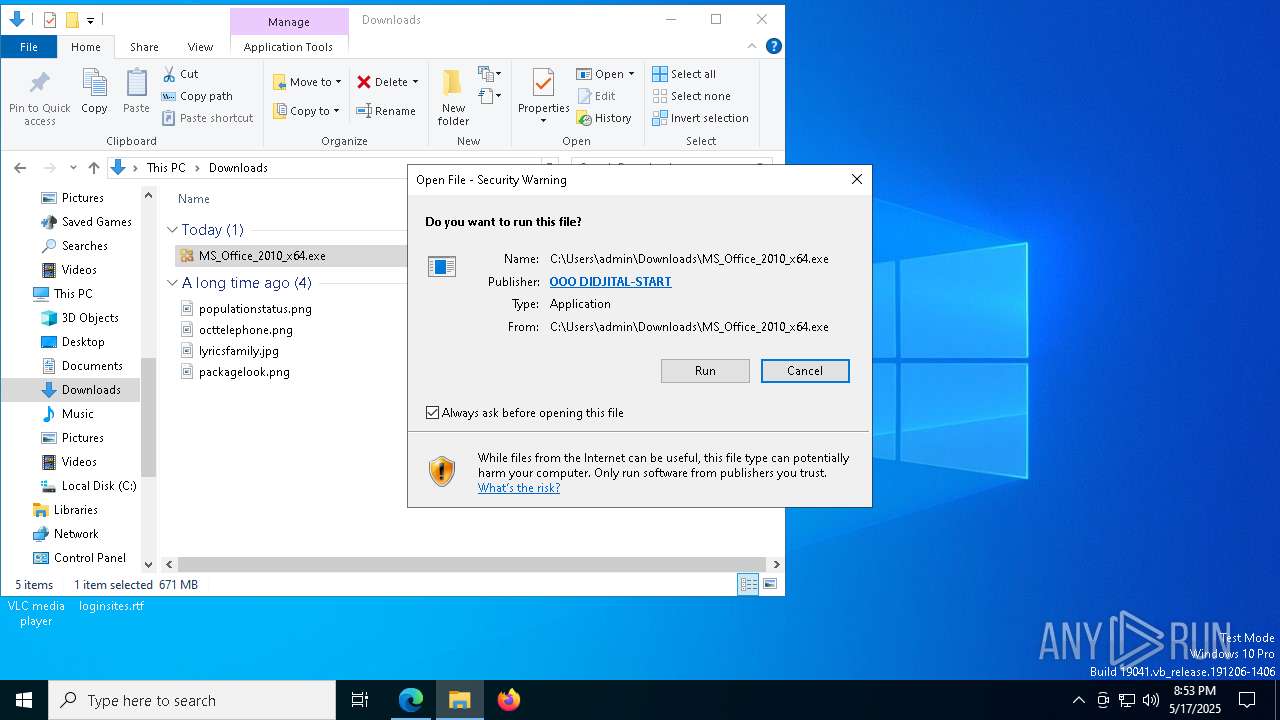Select MS_Office_2010_x64.exe file
Viewport: 1280px width, 720px height.
coord(262,256)
